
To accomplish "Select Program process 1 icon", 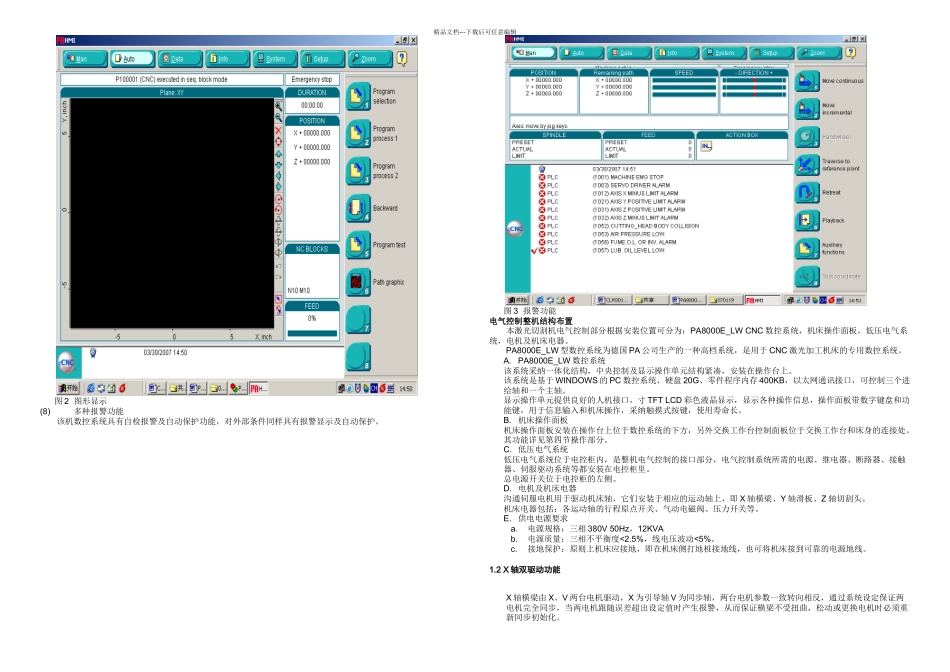I will [x=358, y=134].
